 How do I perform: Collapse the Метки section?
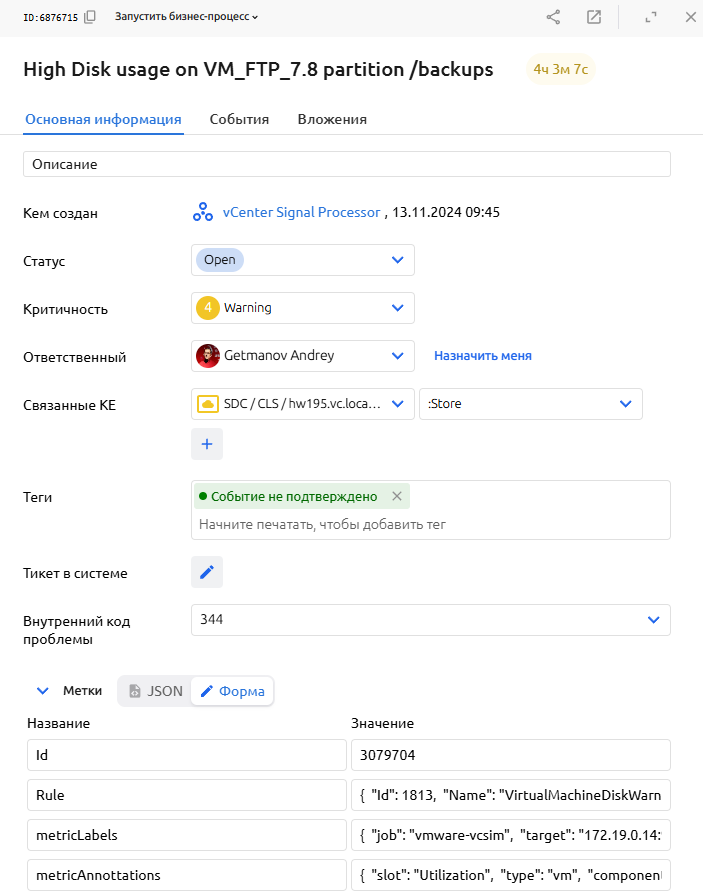click(42, 690)
